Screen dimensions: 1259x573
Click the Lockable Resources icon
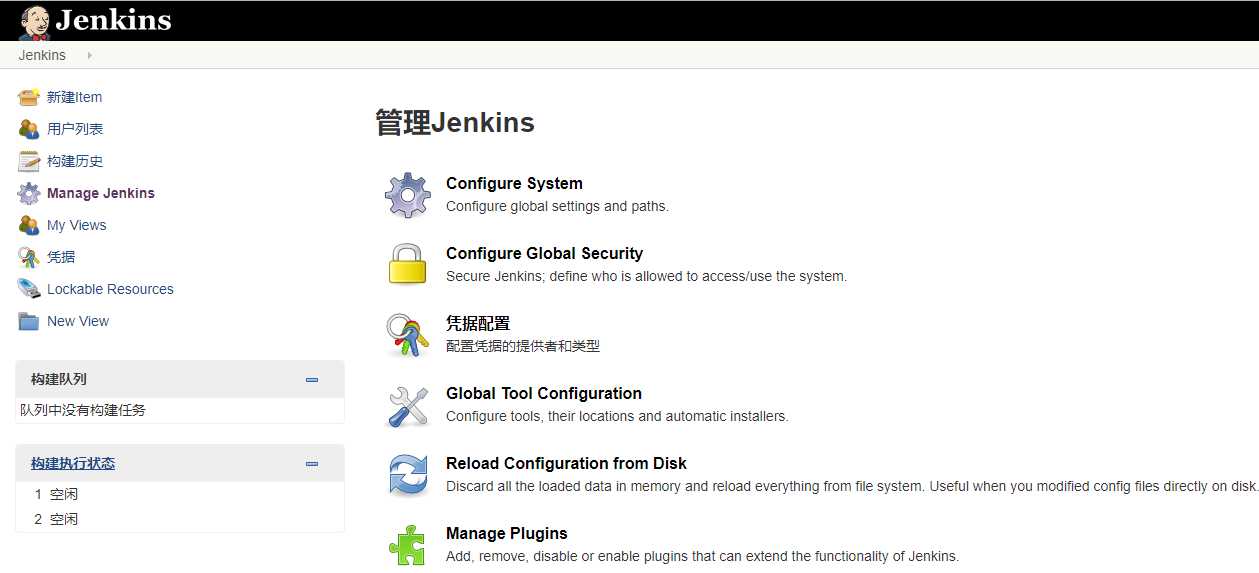click(x=29, y=289)
